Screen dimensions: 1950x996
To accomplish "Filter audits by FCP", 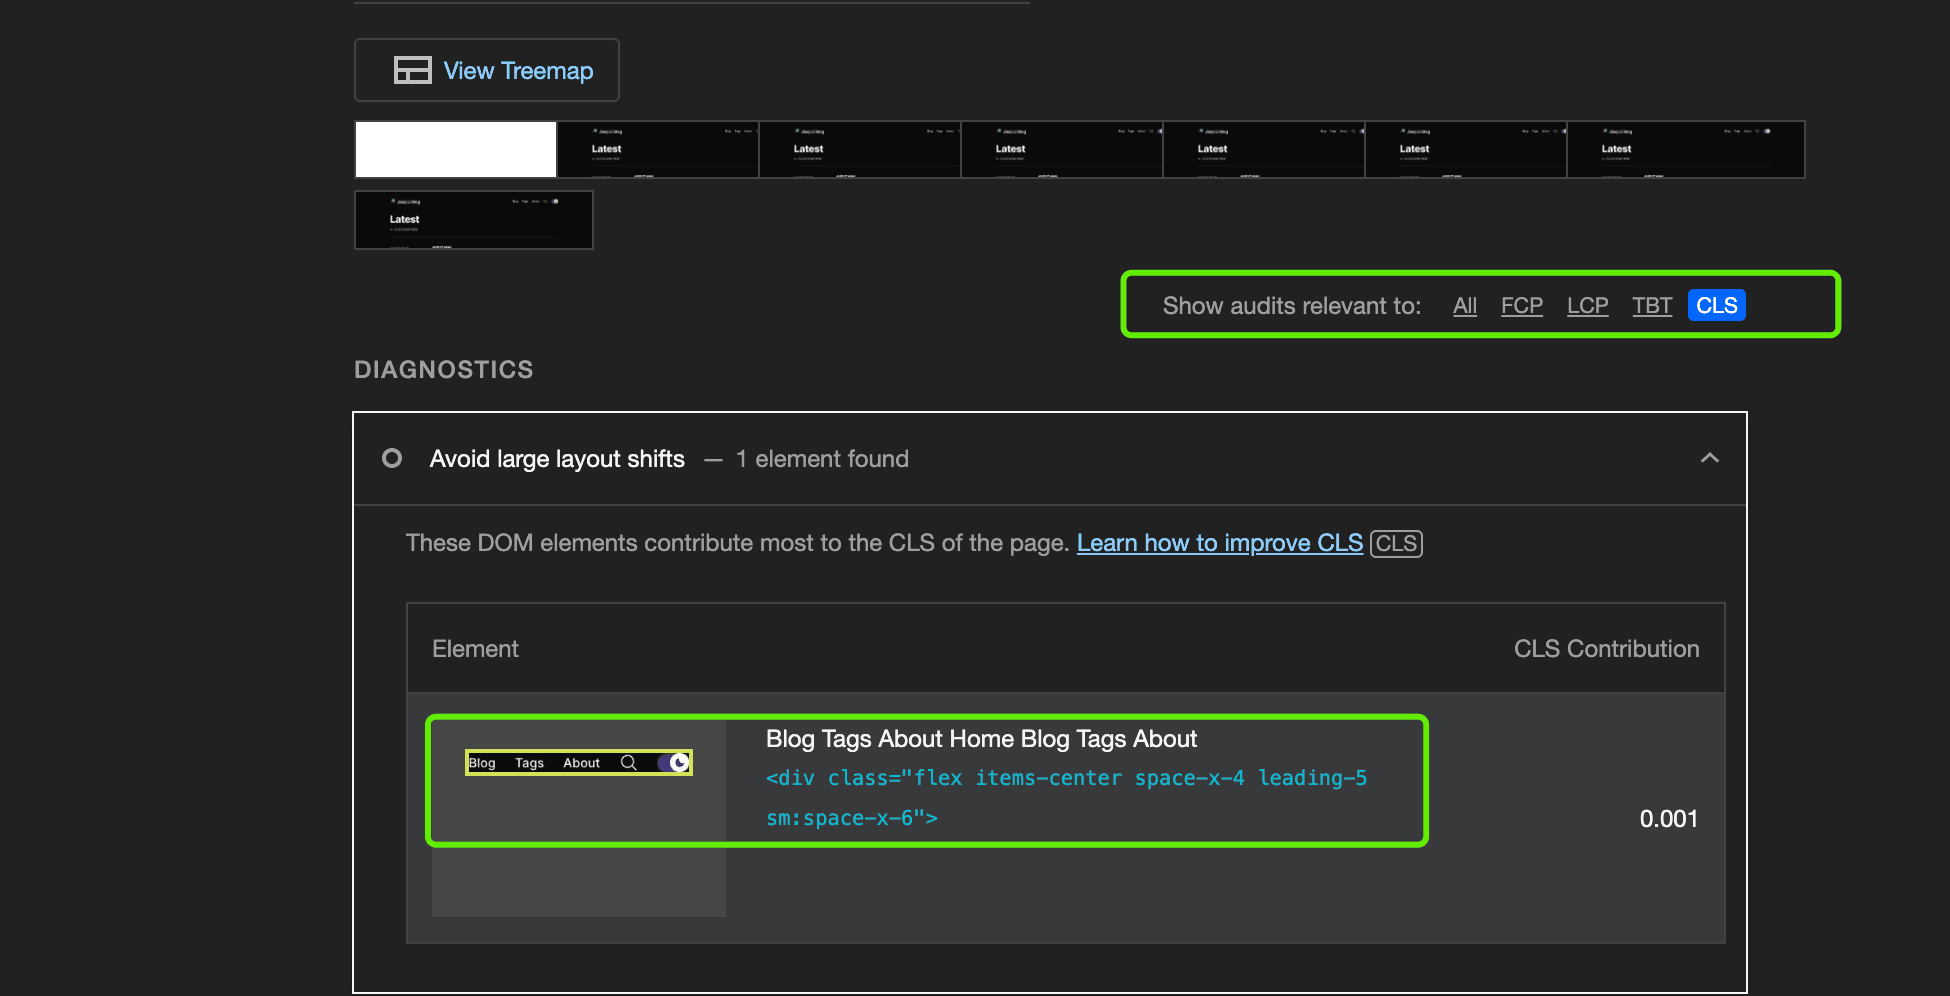I will tap(1521, 306).
